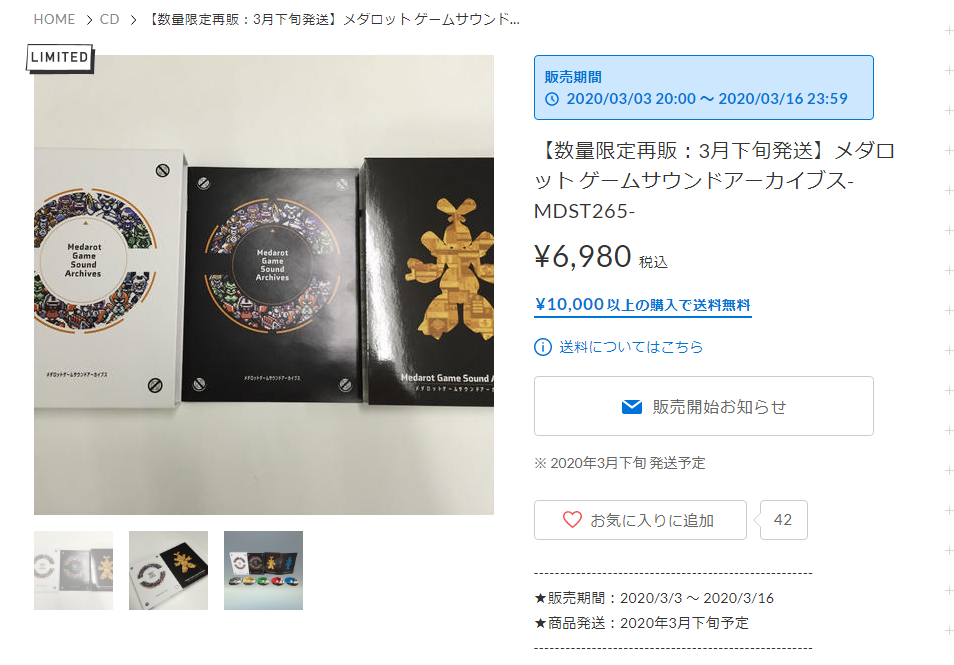
Task: Click the 販売開始お知らせ button
Action: pos(703,406)
